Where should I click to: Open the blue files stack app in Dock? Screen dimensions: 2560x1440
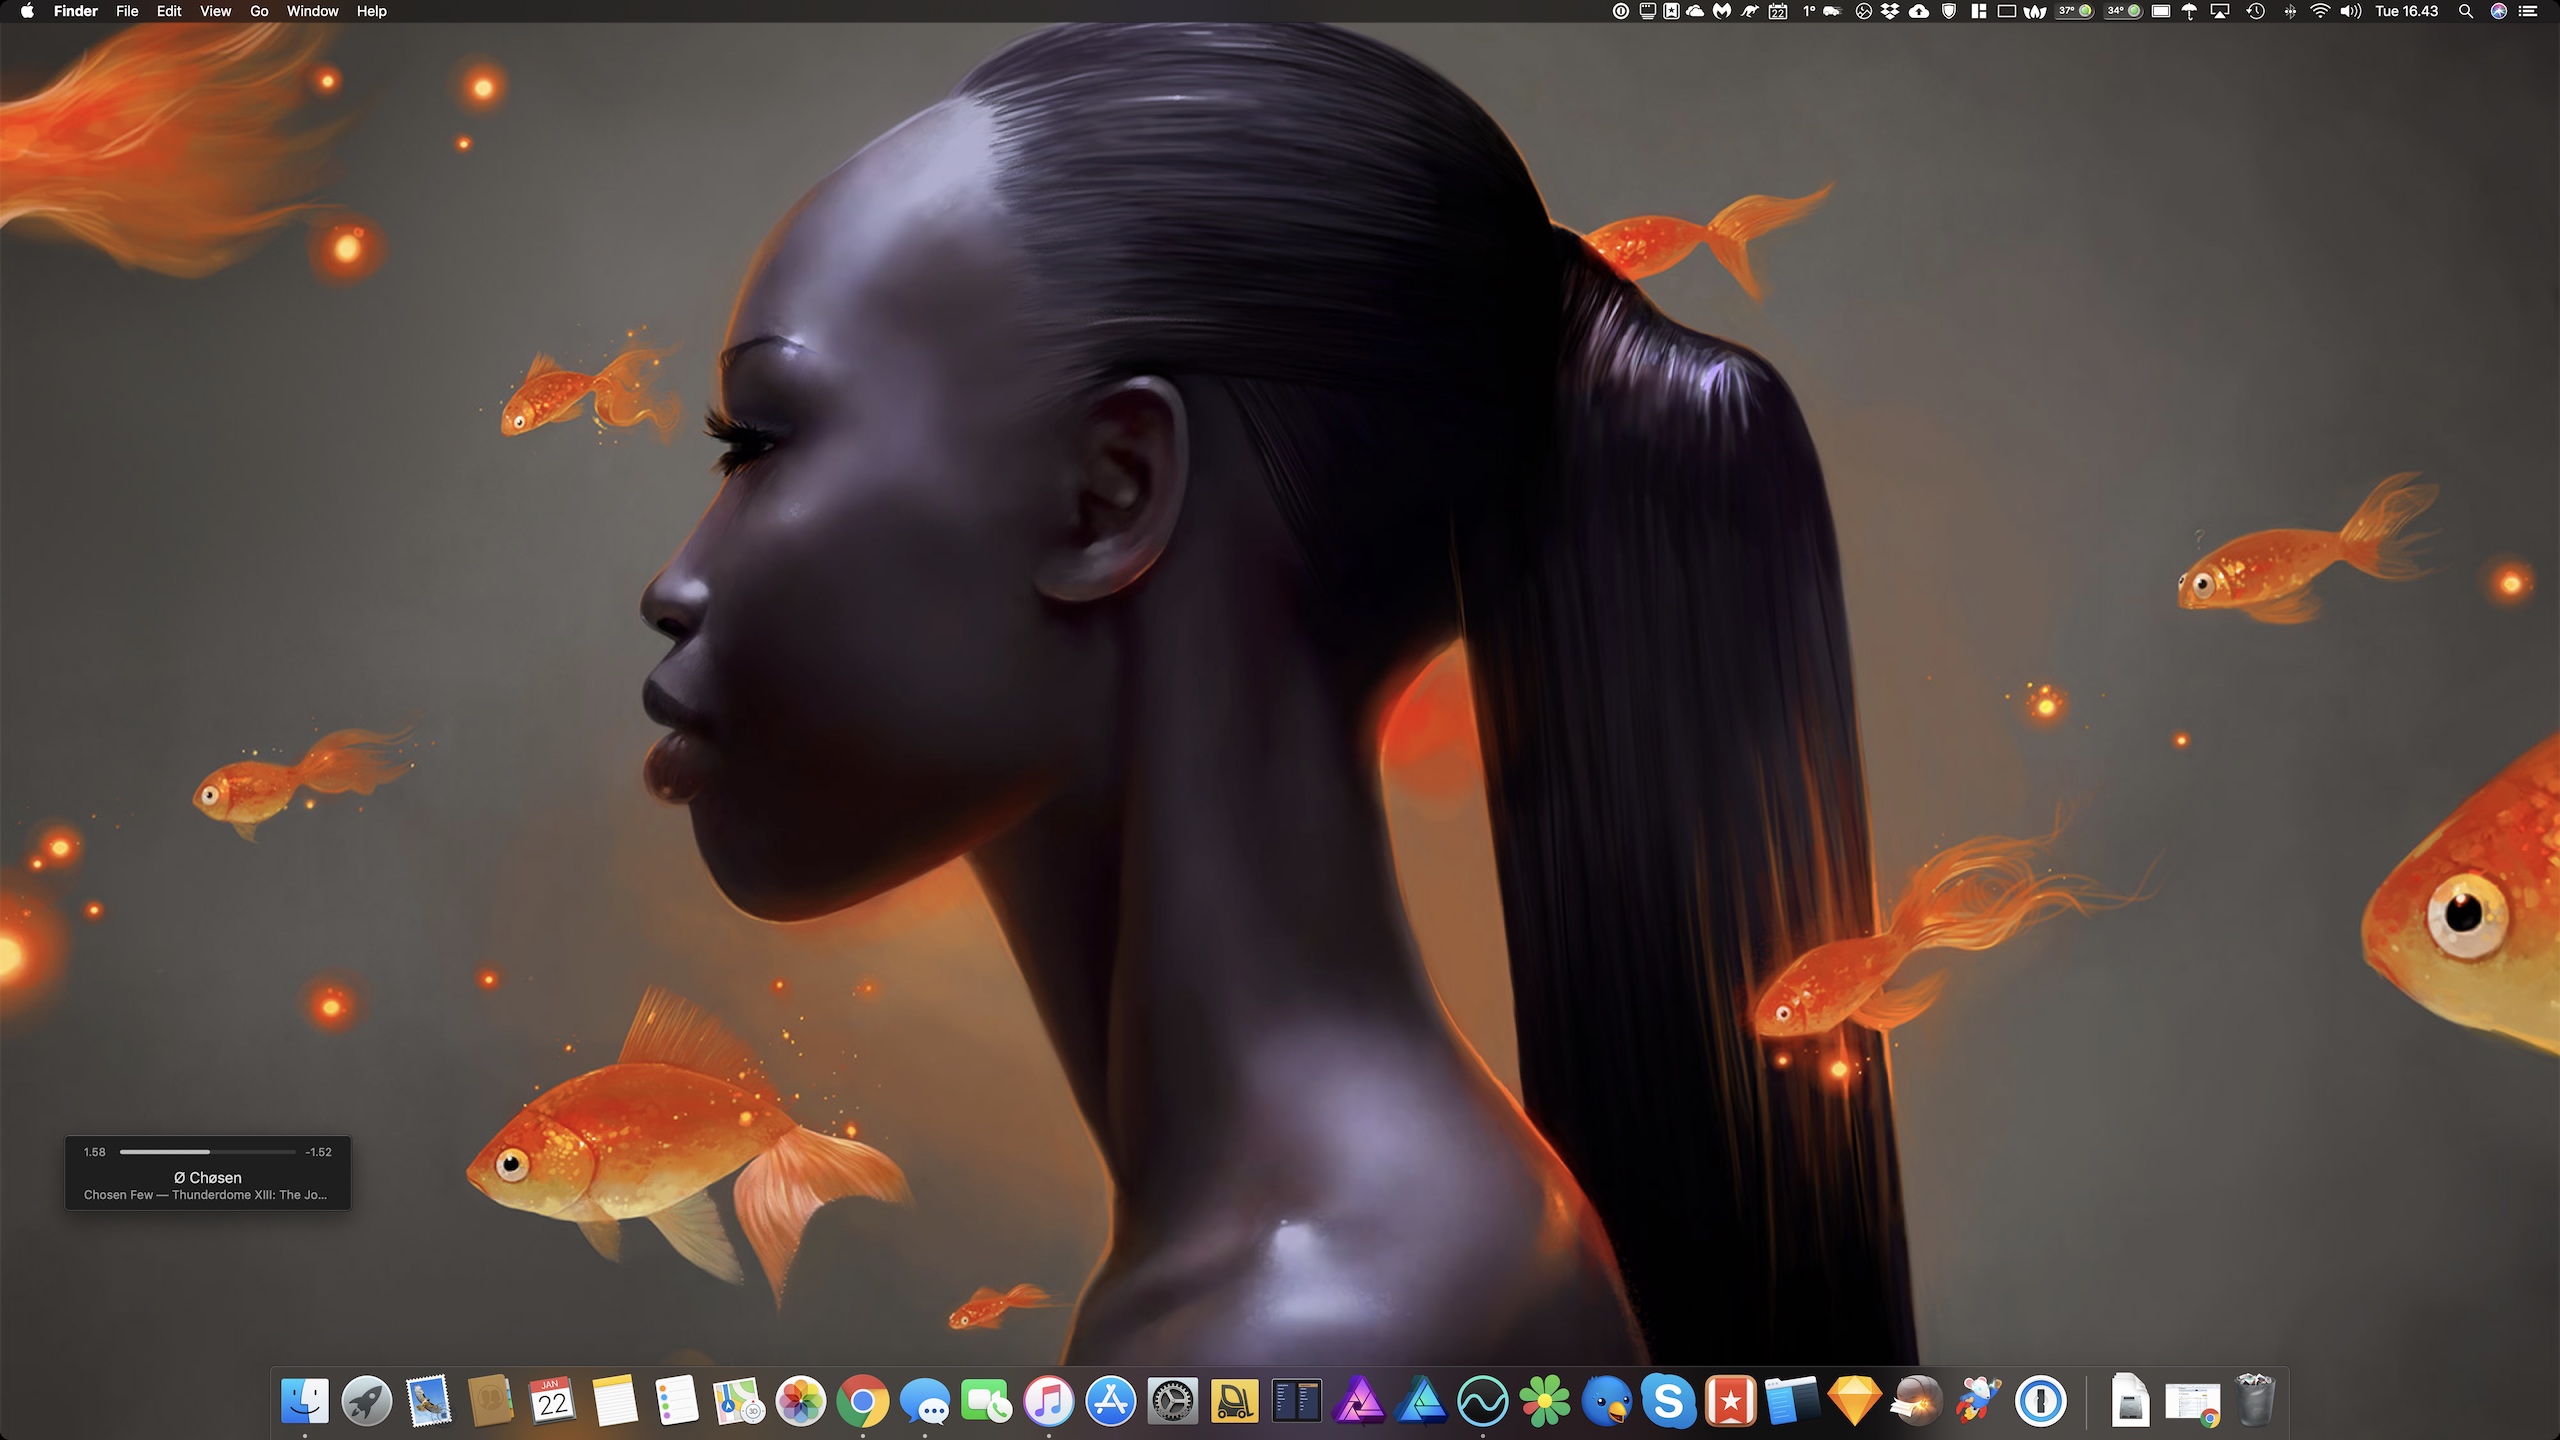(1793, 1401)
